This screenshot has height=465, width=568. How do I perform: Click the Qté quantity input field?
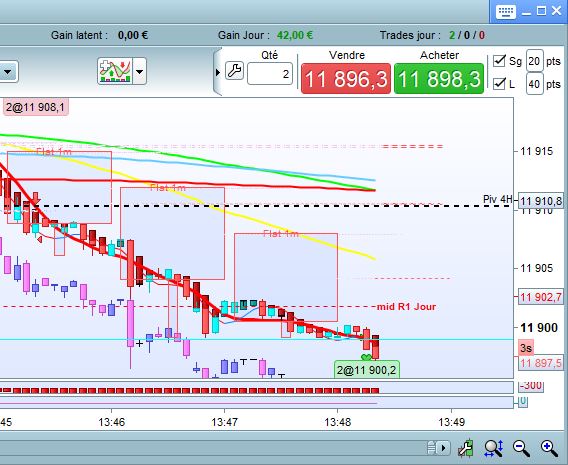pos(270,74)
